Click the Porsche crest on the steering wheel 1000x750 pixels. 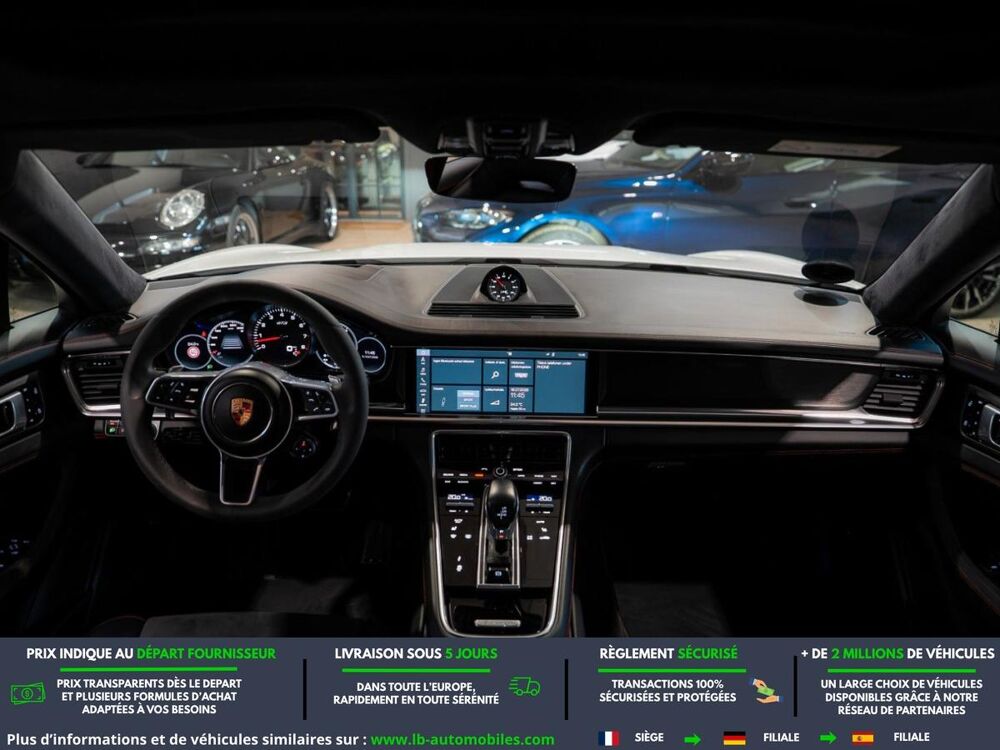(x=241, y=411)
